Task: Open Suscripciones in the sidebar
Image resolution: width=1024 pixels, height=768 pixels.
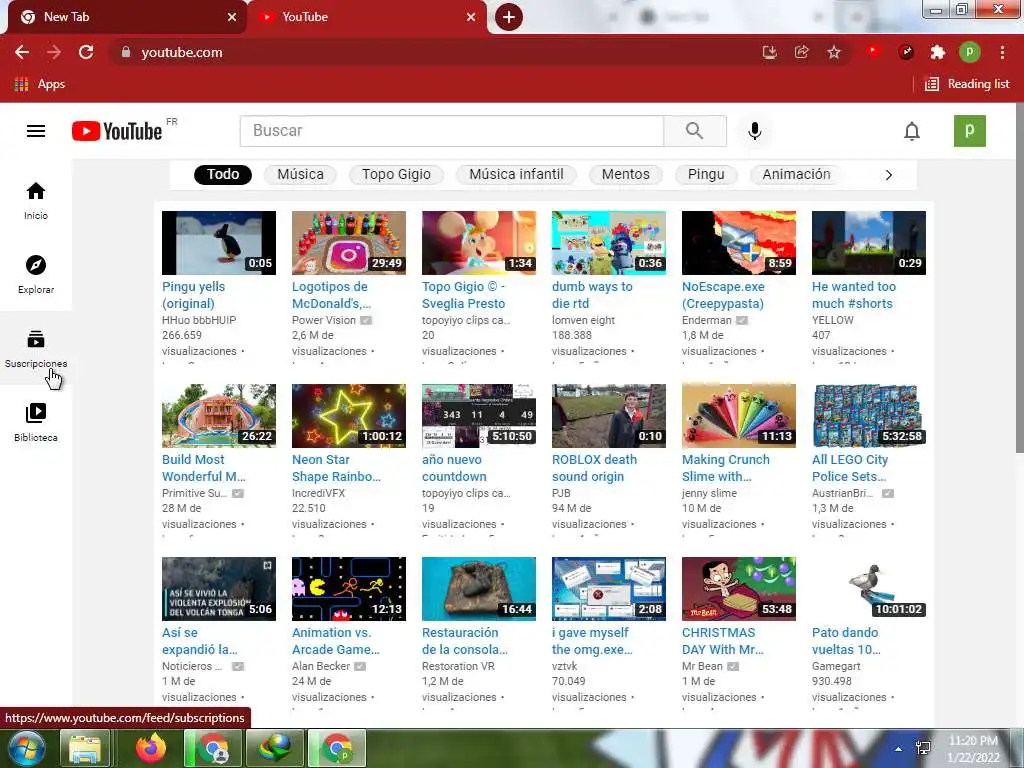Action: point(36,349)
